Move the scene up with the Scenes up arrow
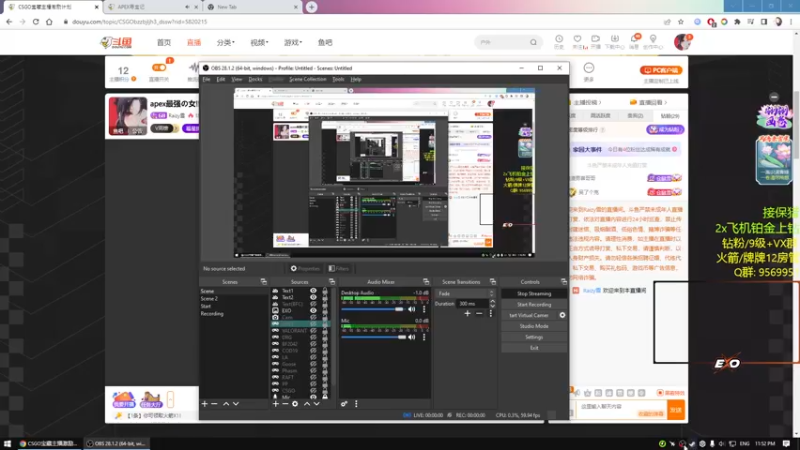Screen dimensions: 800x450 pos(226,404)
